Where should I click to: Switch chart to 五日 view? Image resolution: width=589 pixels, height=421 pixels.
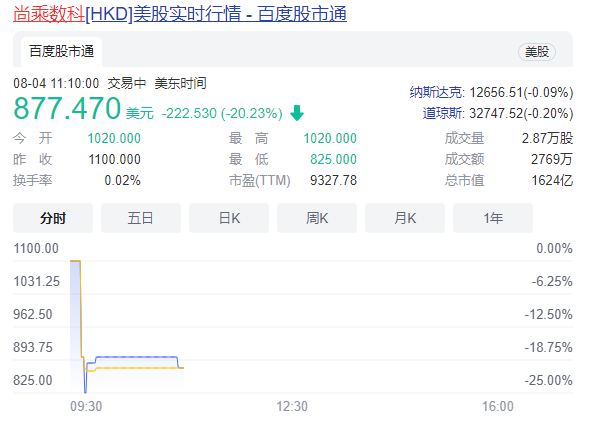(x=141, y=218)
